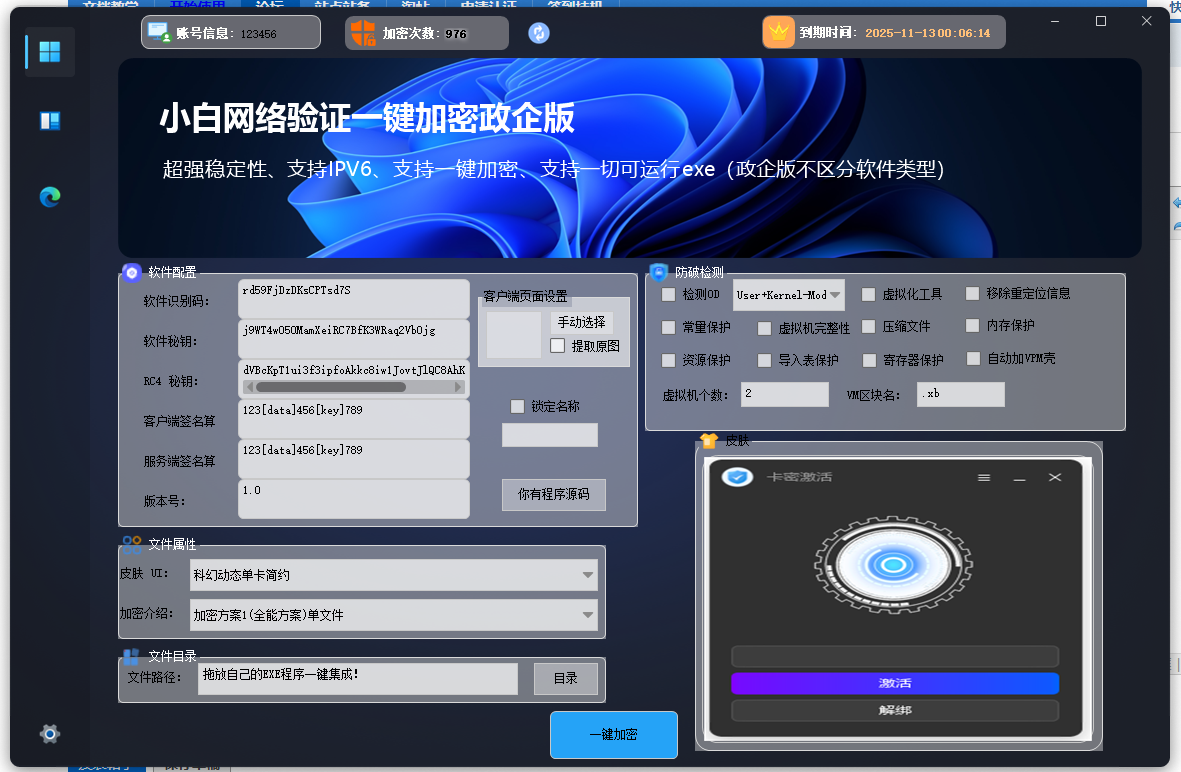
Task: Enable the 检测OD checkbox
Action: pyautogui.click(x=669, y=294)
